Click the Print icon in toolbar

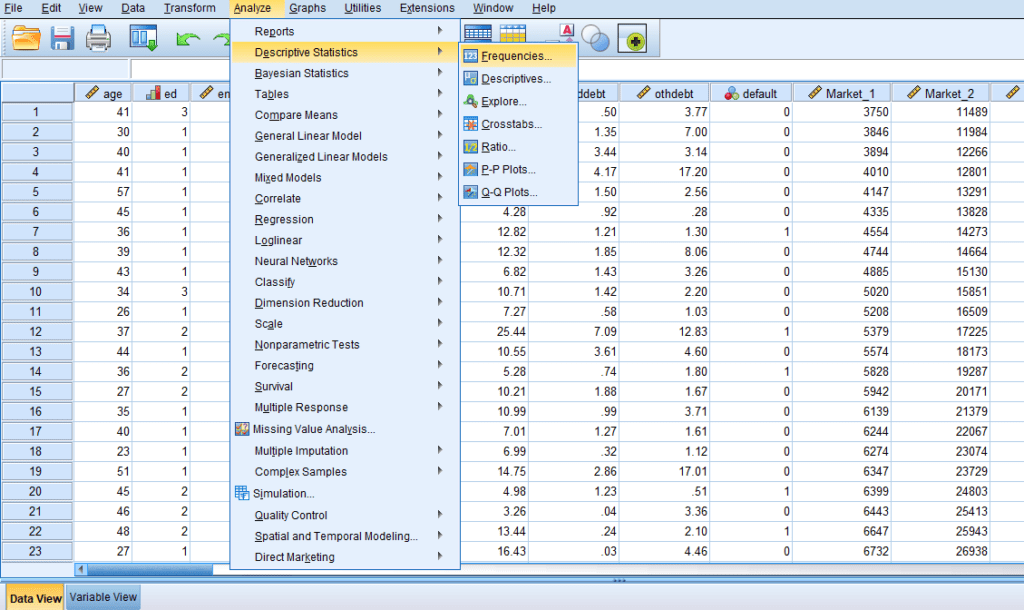coord(98,39)
